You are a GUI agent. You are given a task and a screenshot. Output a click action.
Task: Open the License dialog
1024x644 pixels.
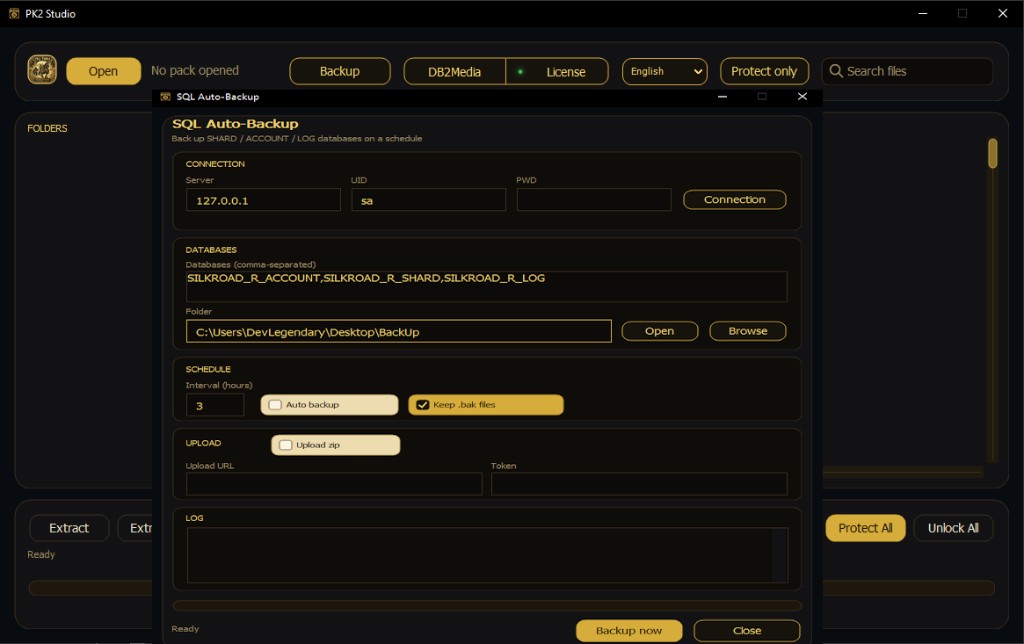pos(557,72)
